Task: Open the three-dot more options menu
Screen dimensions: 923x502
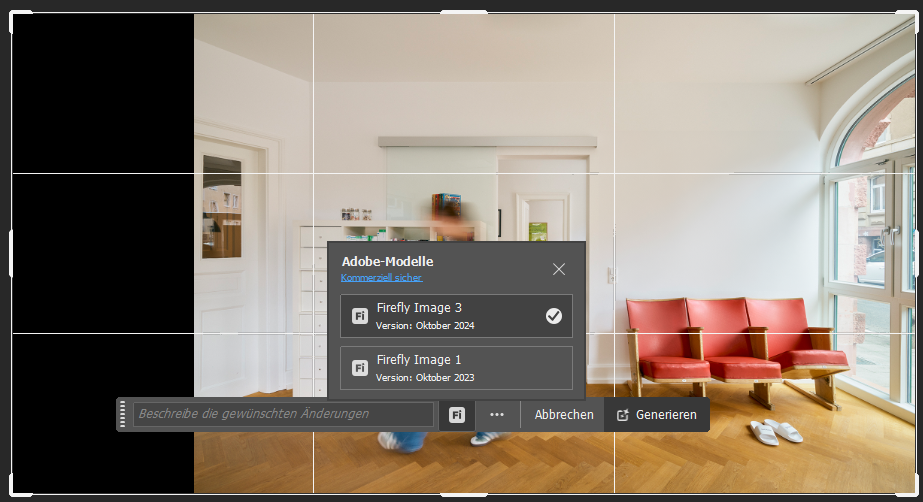Action: [497, 415]
